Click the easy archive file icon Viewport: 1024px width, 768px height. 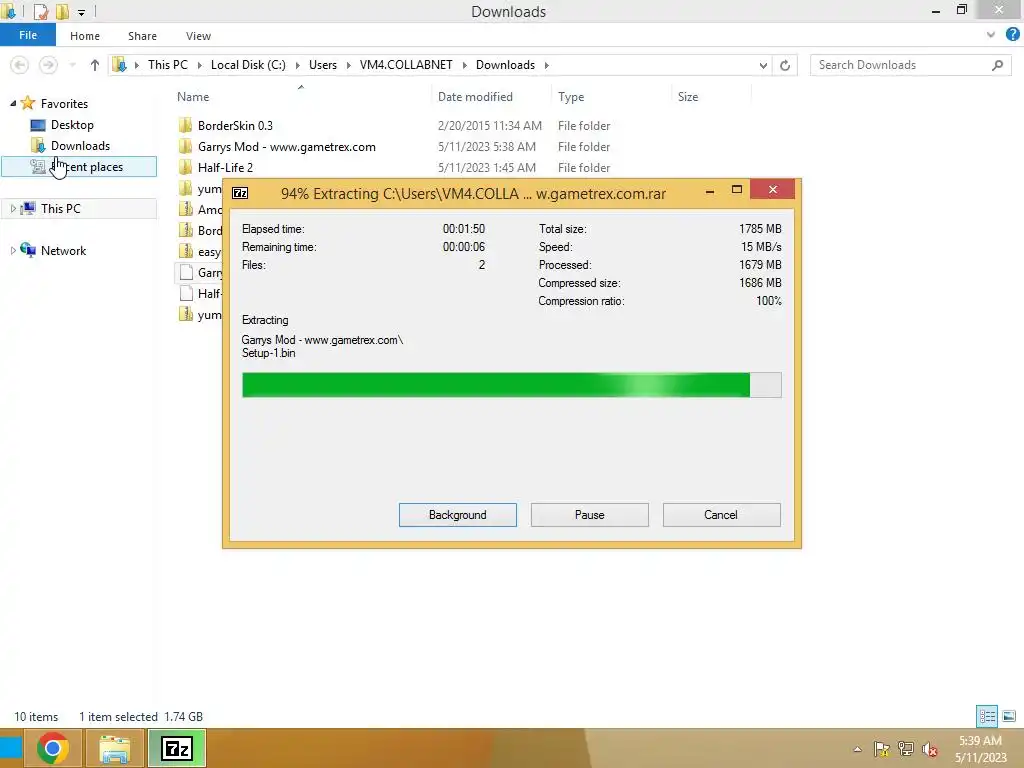185,251
